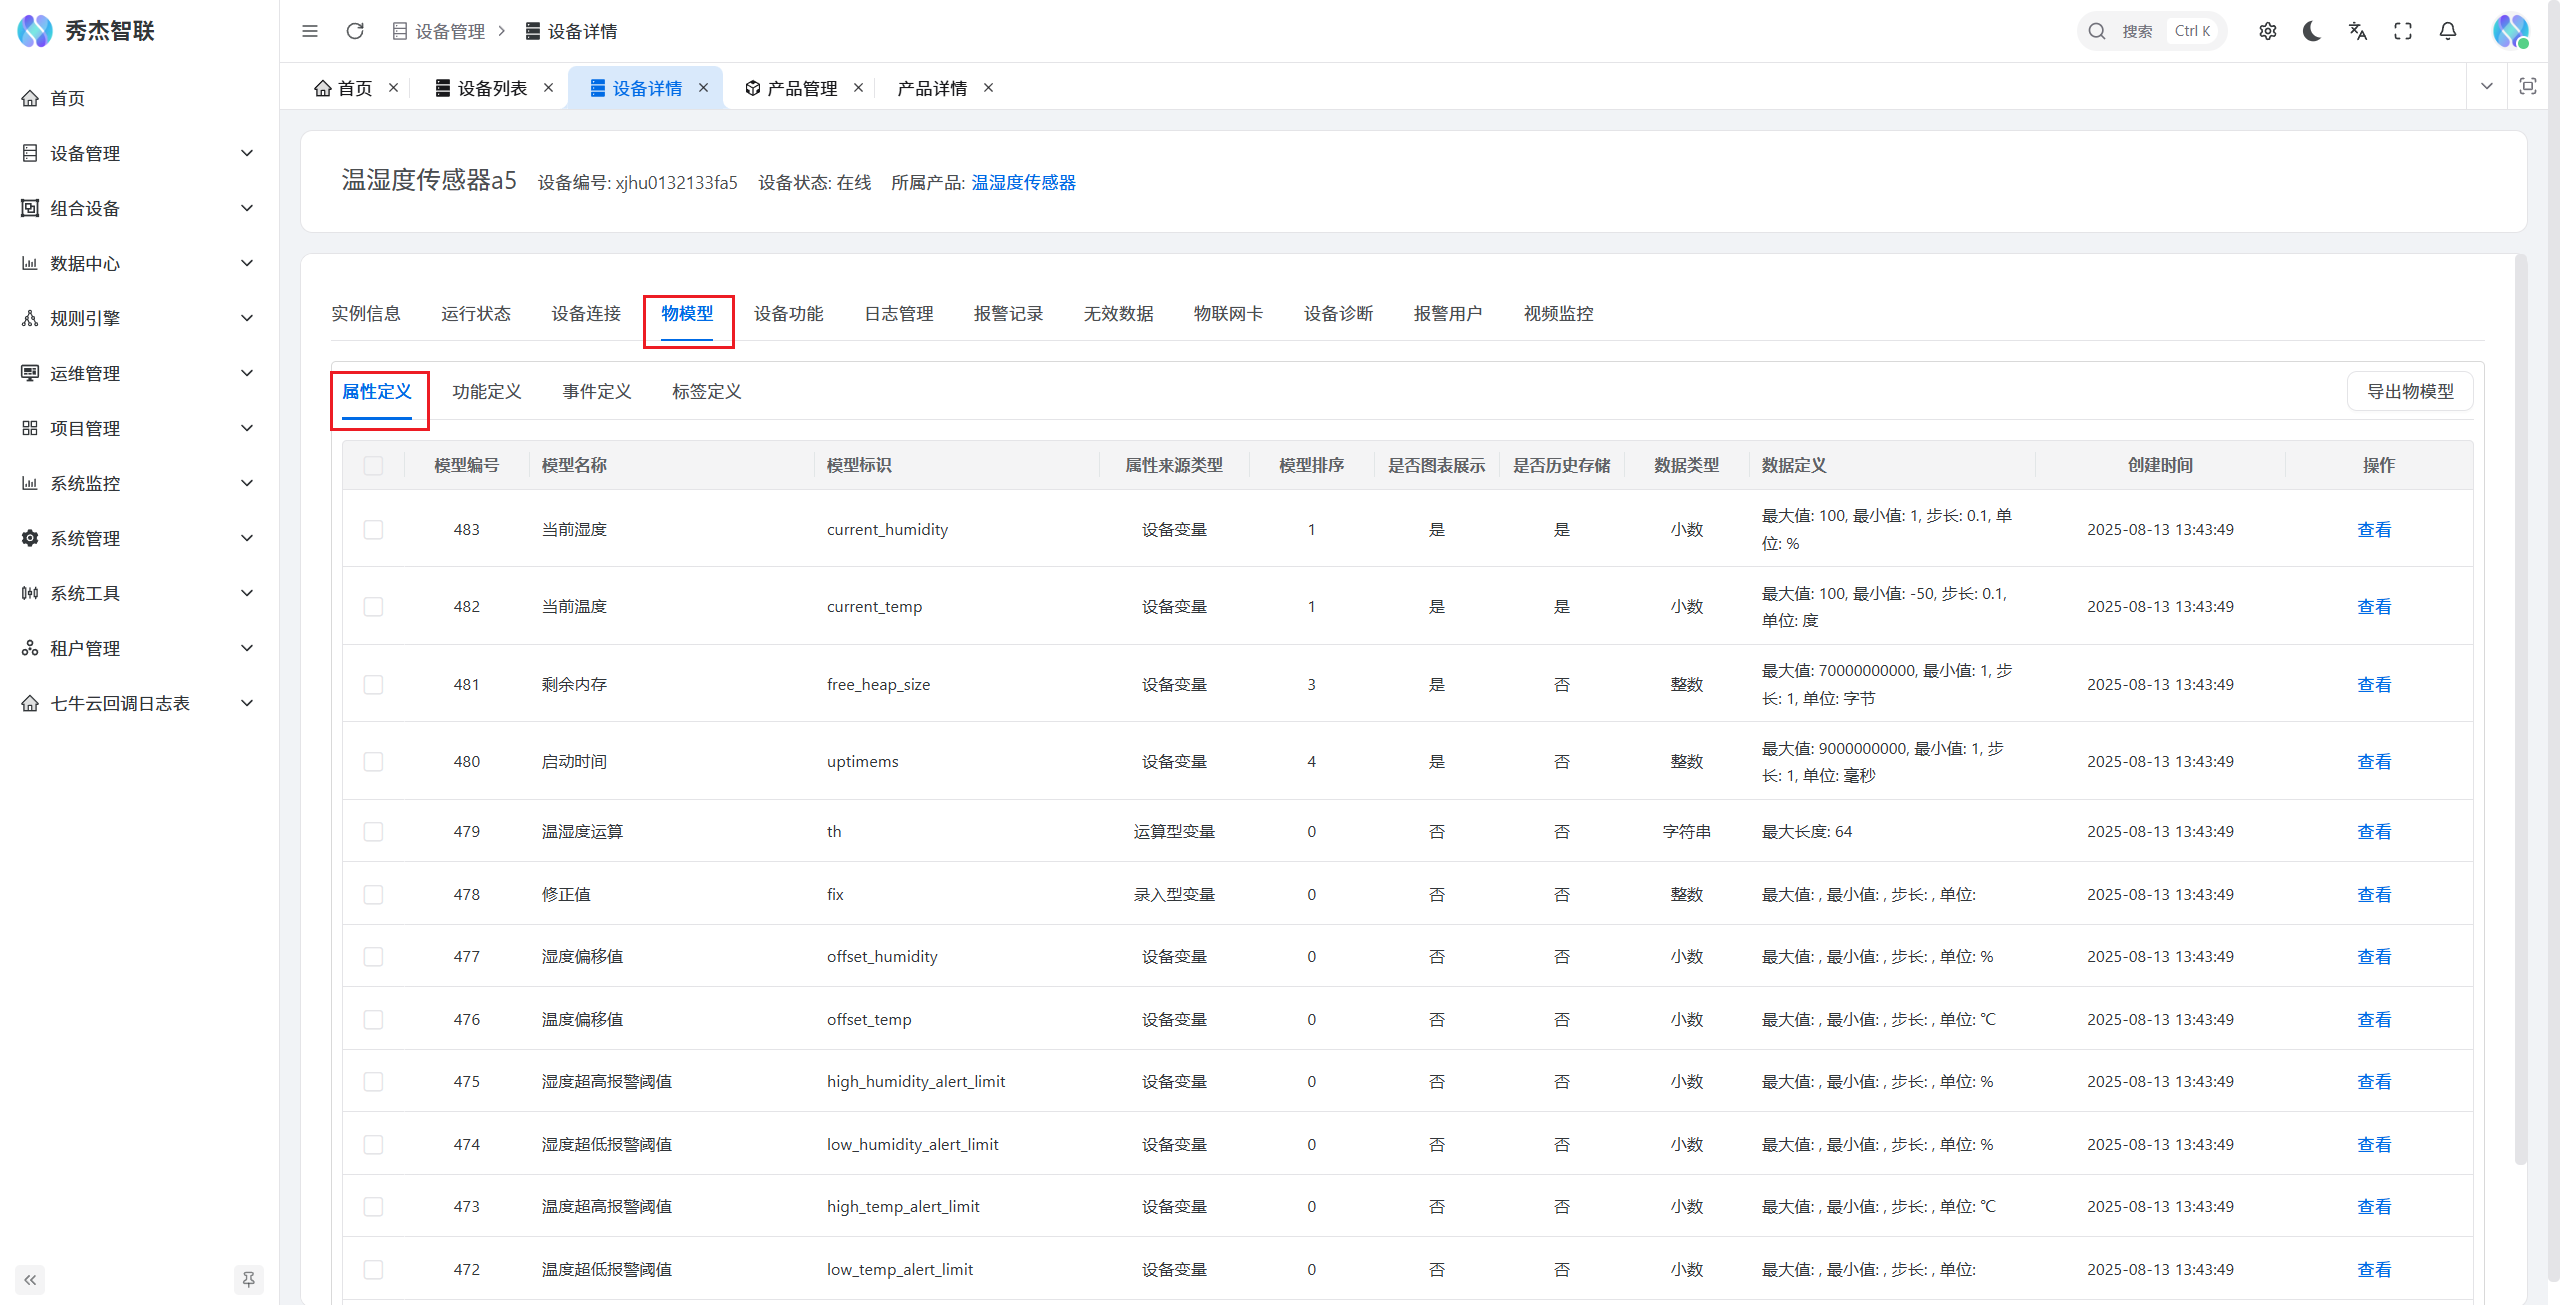Screen dimensions: 2560x1305
Task: Enter fullscreen mode icon
Action: pyautogui.click(x=2403, y=31)
